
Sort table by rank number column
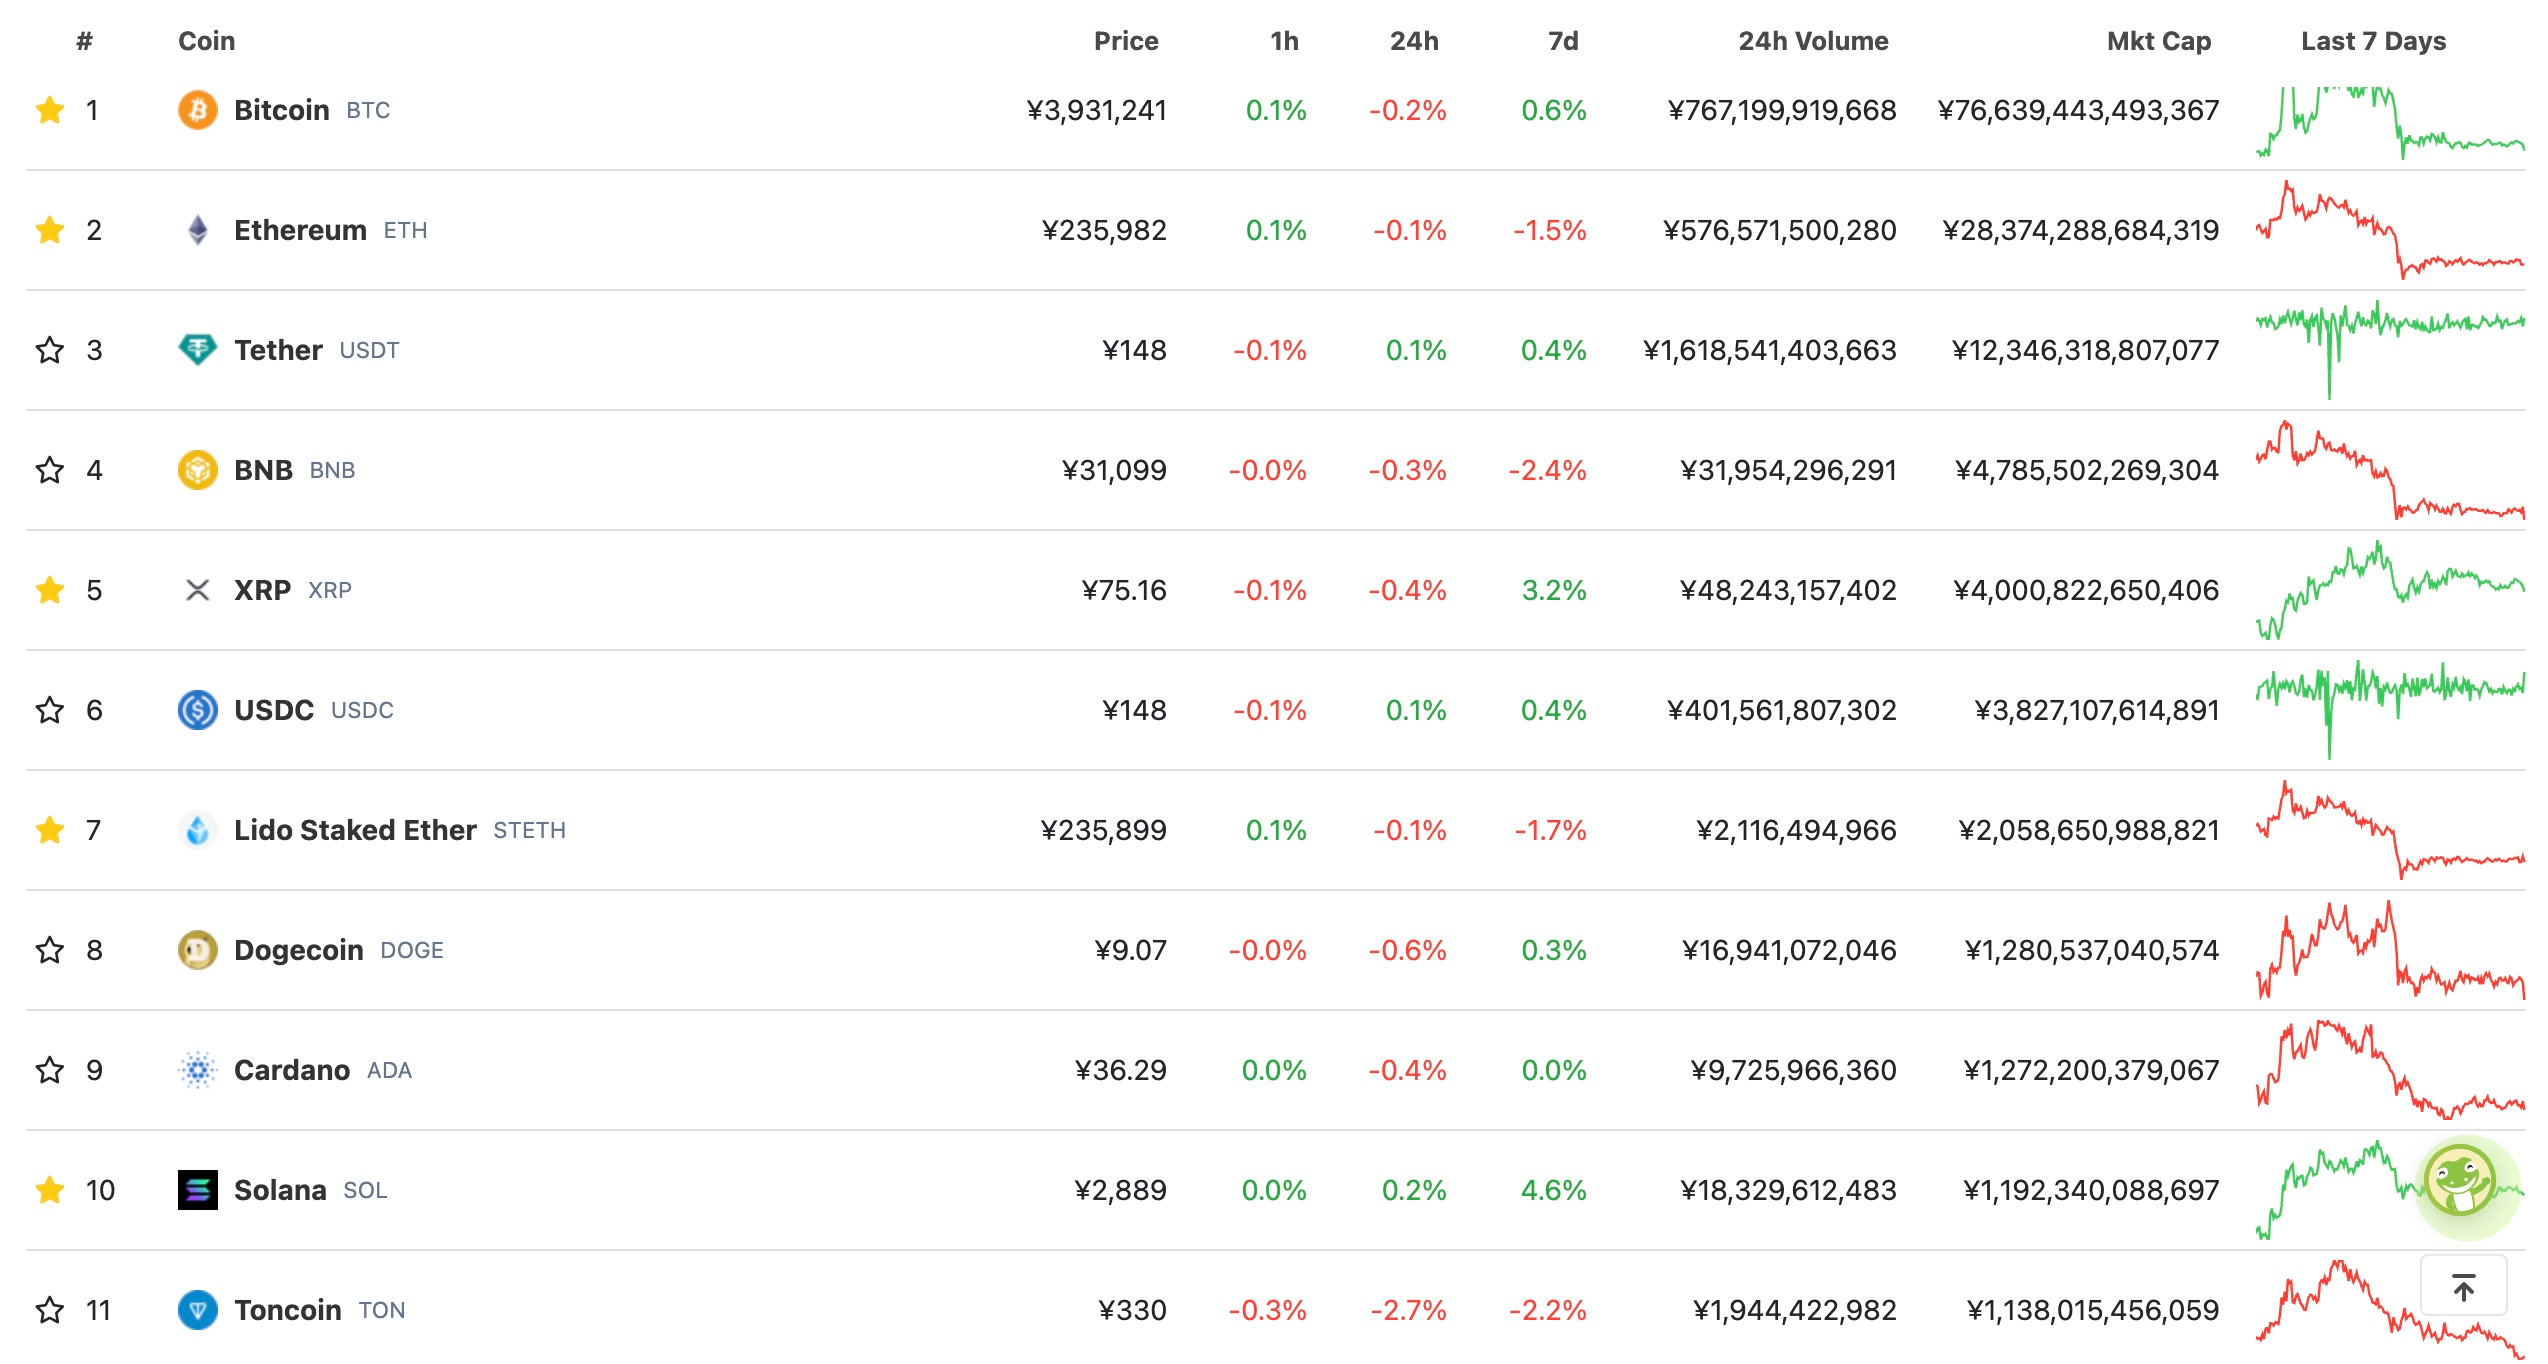(85, 41)
